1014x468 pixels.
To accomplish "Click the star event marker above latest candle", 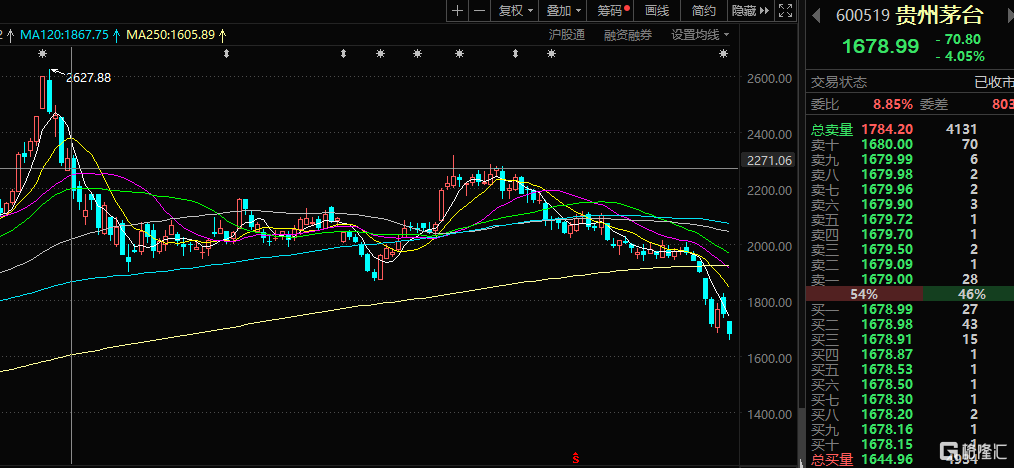I will tap(724, 54).
